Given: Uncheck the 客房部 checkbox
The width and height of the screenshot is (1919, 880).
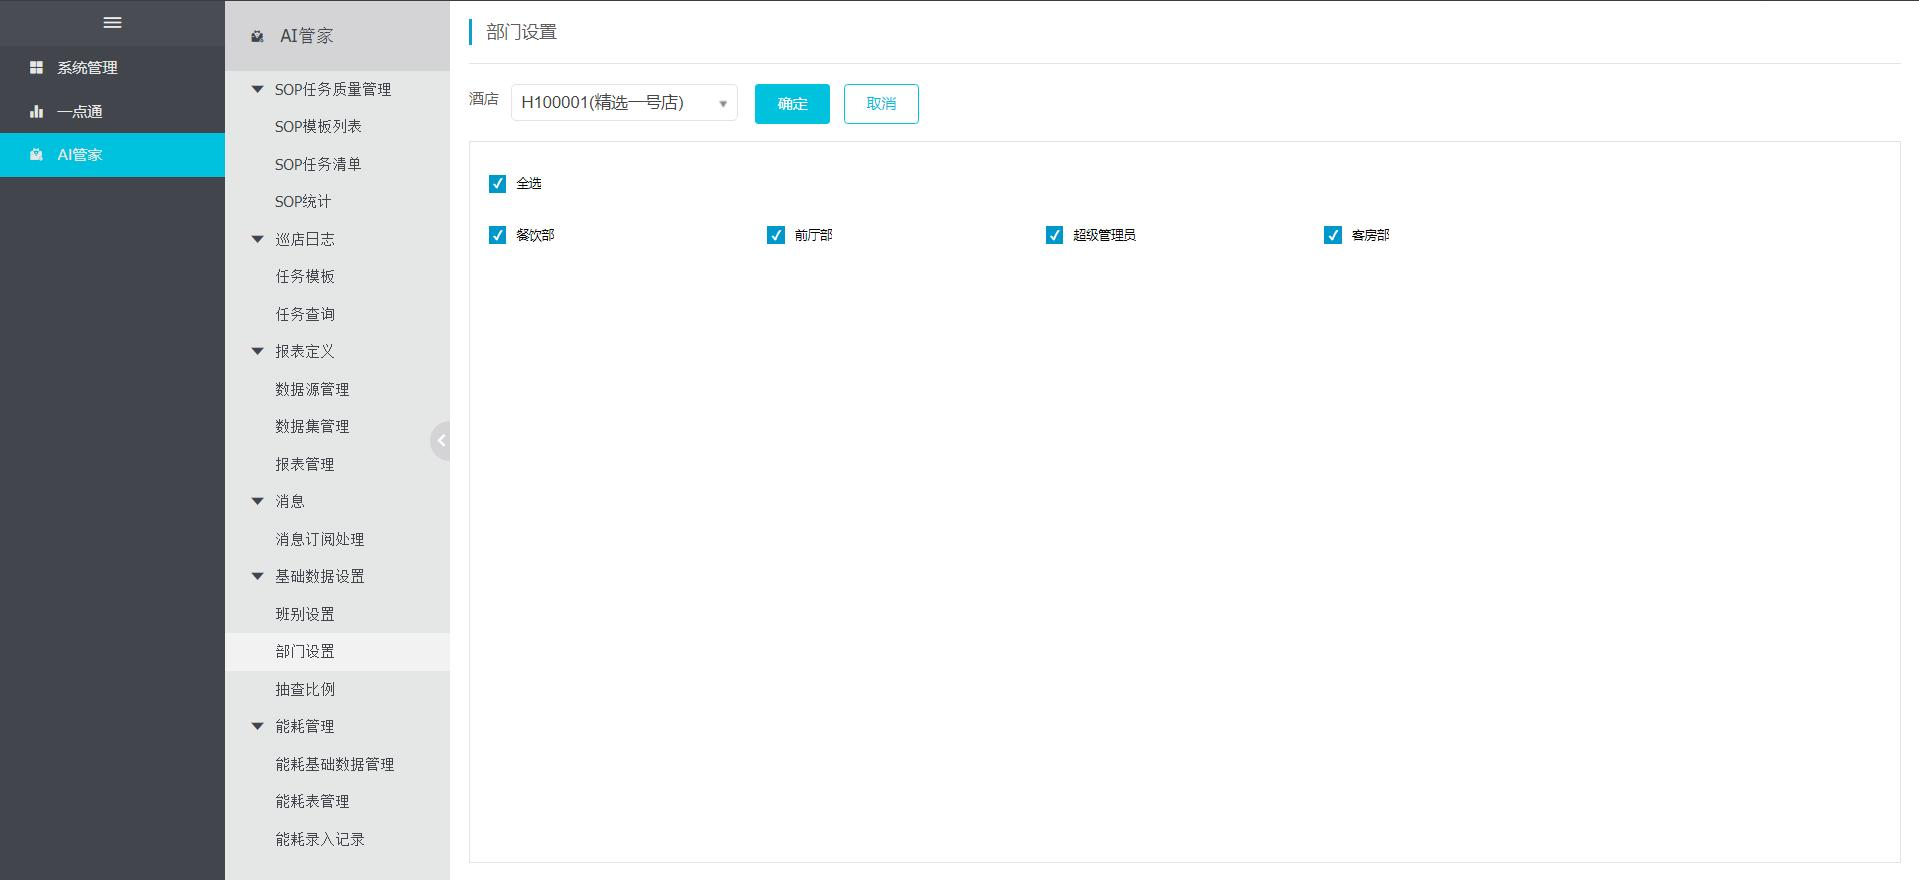Looking at the screenshot, I should coord(1333,235).
